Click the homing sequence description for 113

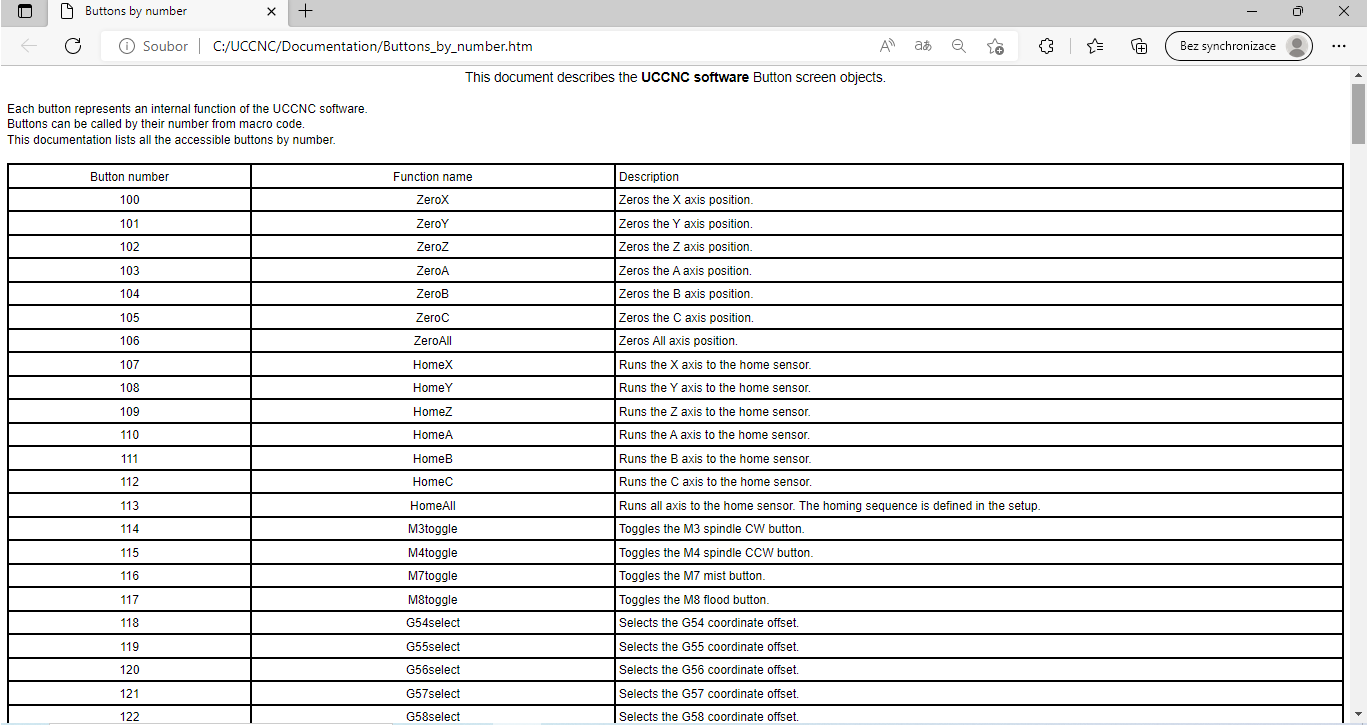(x=830, y=506)
